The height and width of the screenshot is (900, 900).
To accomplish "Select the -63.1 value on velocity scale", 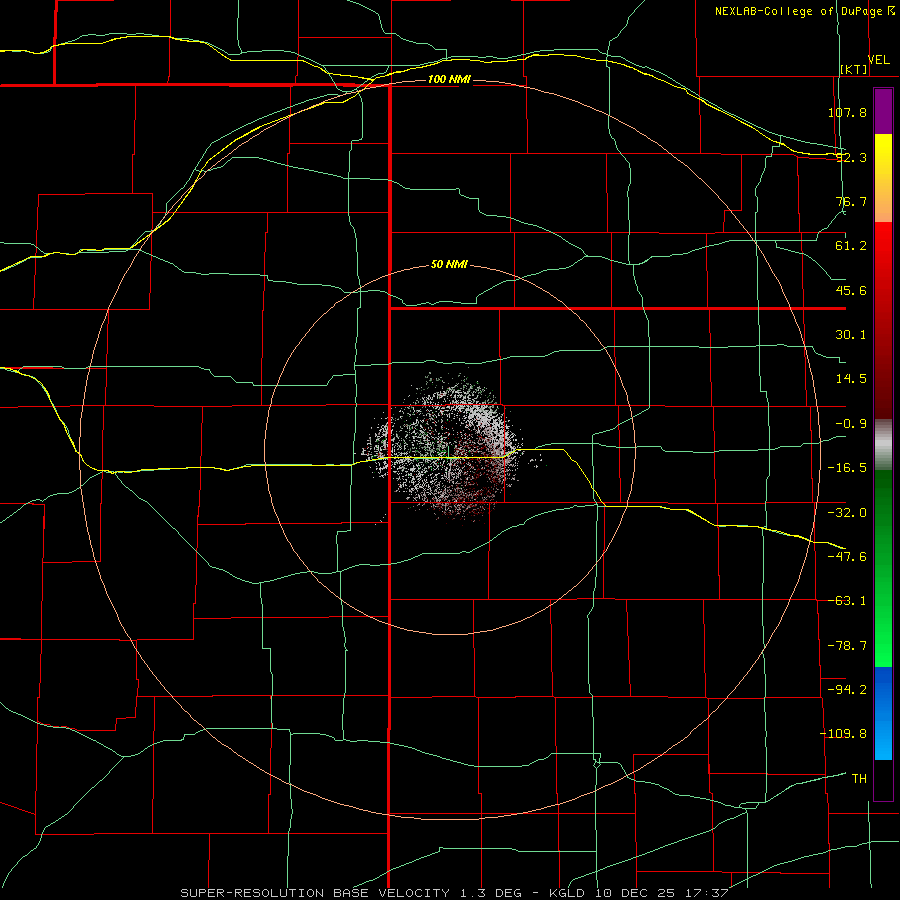I will 847,601.
